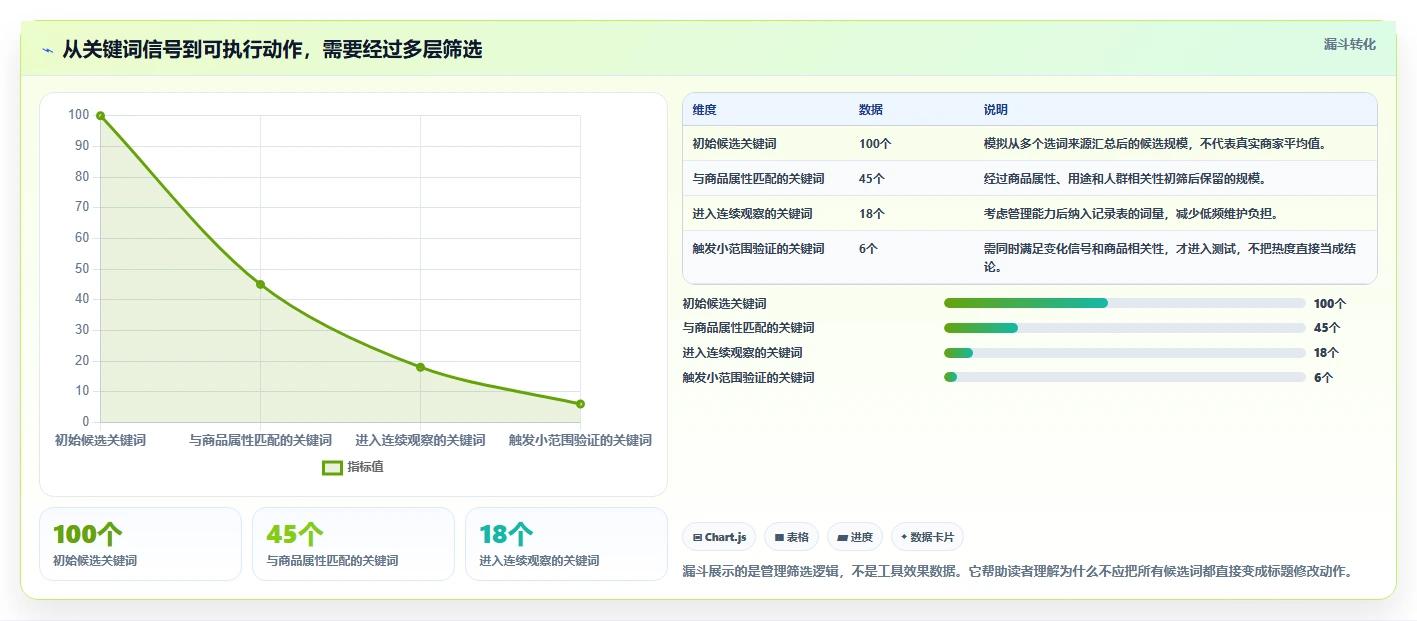
Task: Click the large teal 18个 stat card
Action: (566, 544)
